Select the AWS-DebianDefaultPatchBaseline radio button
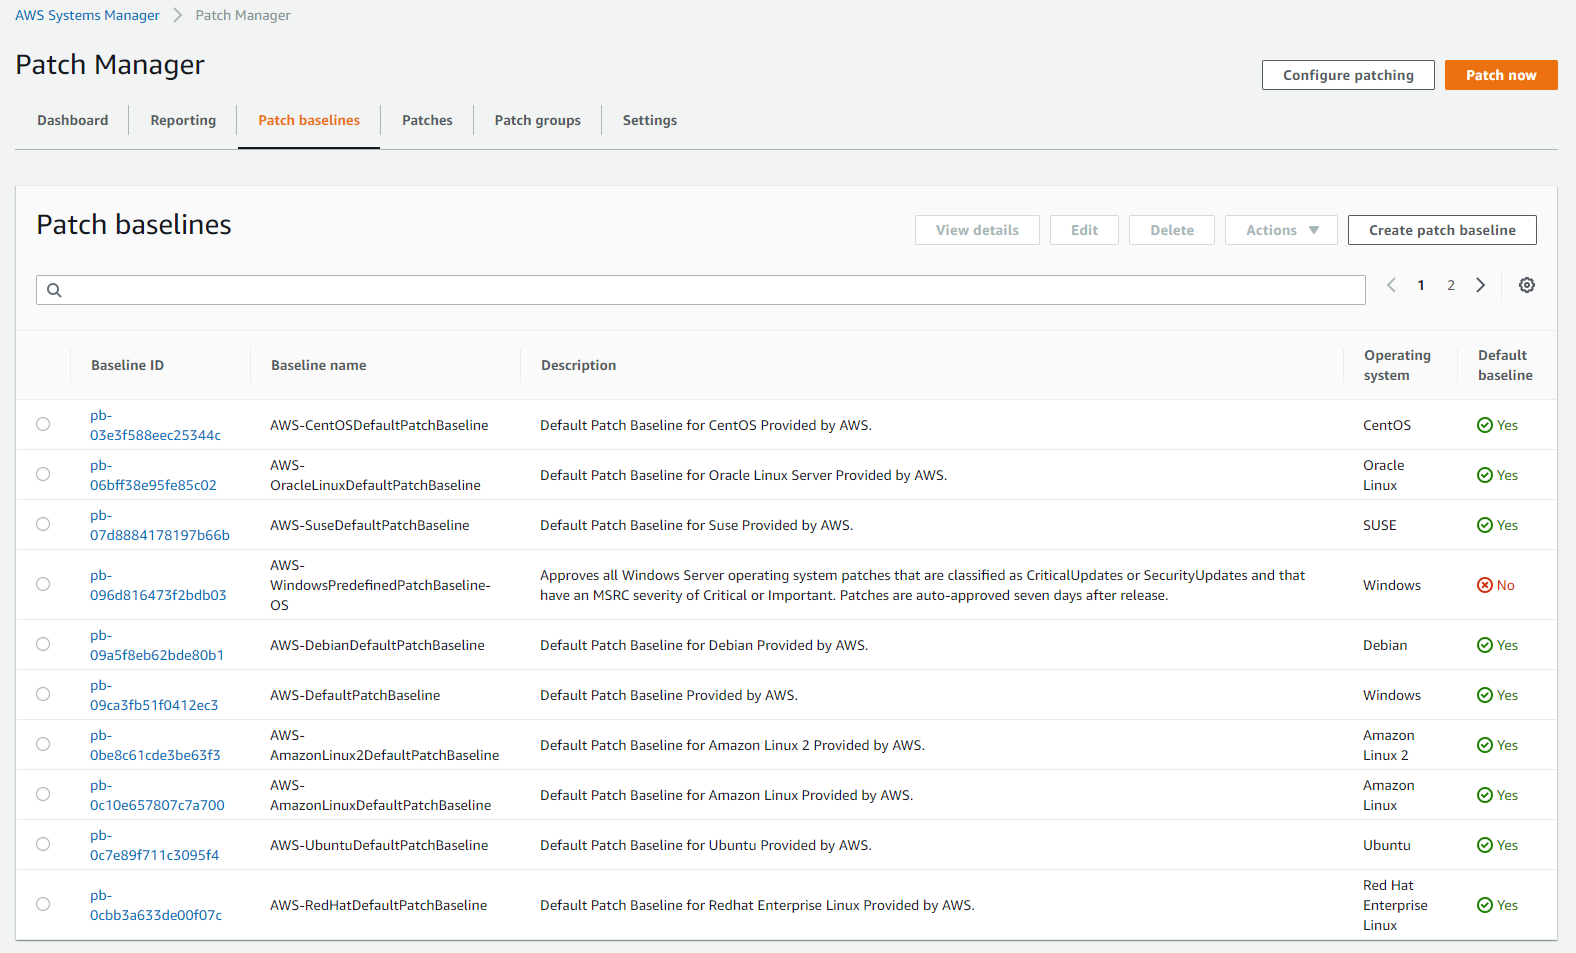 [43, 644]
